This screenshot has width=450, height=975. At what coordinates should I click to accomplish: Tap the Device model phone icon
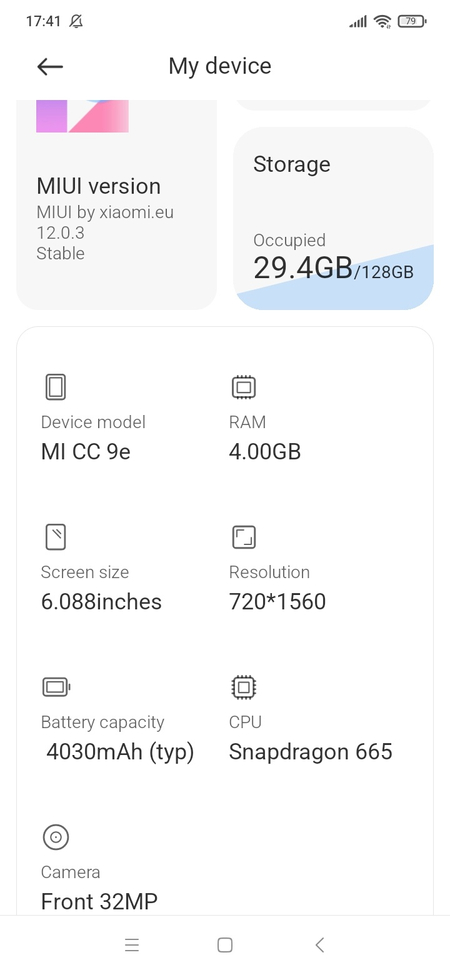tap(55, 387)
